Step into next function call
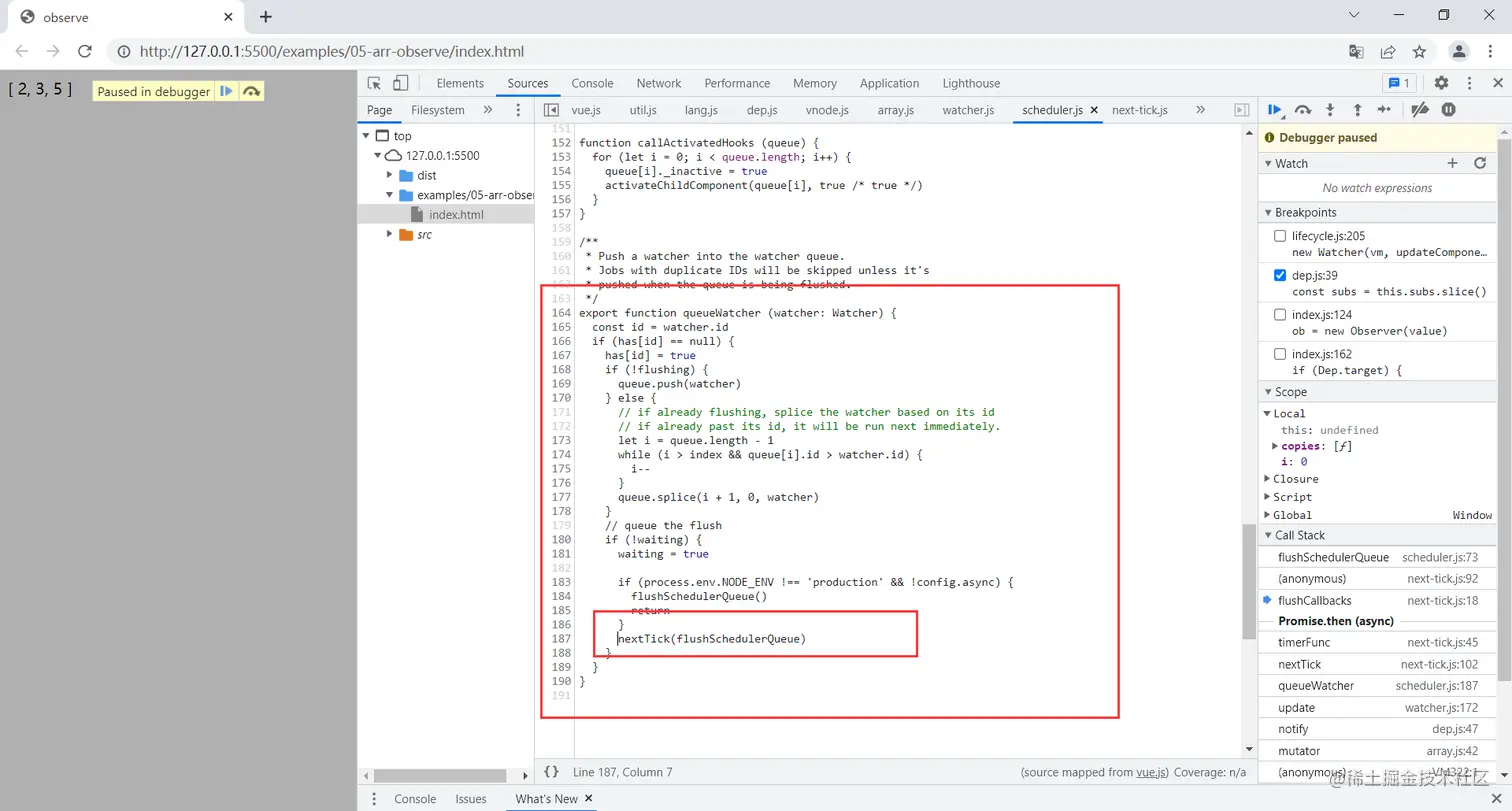The height and width of the screenshot is (811, 1512). click(x=1330, y=110)
